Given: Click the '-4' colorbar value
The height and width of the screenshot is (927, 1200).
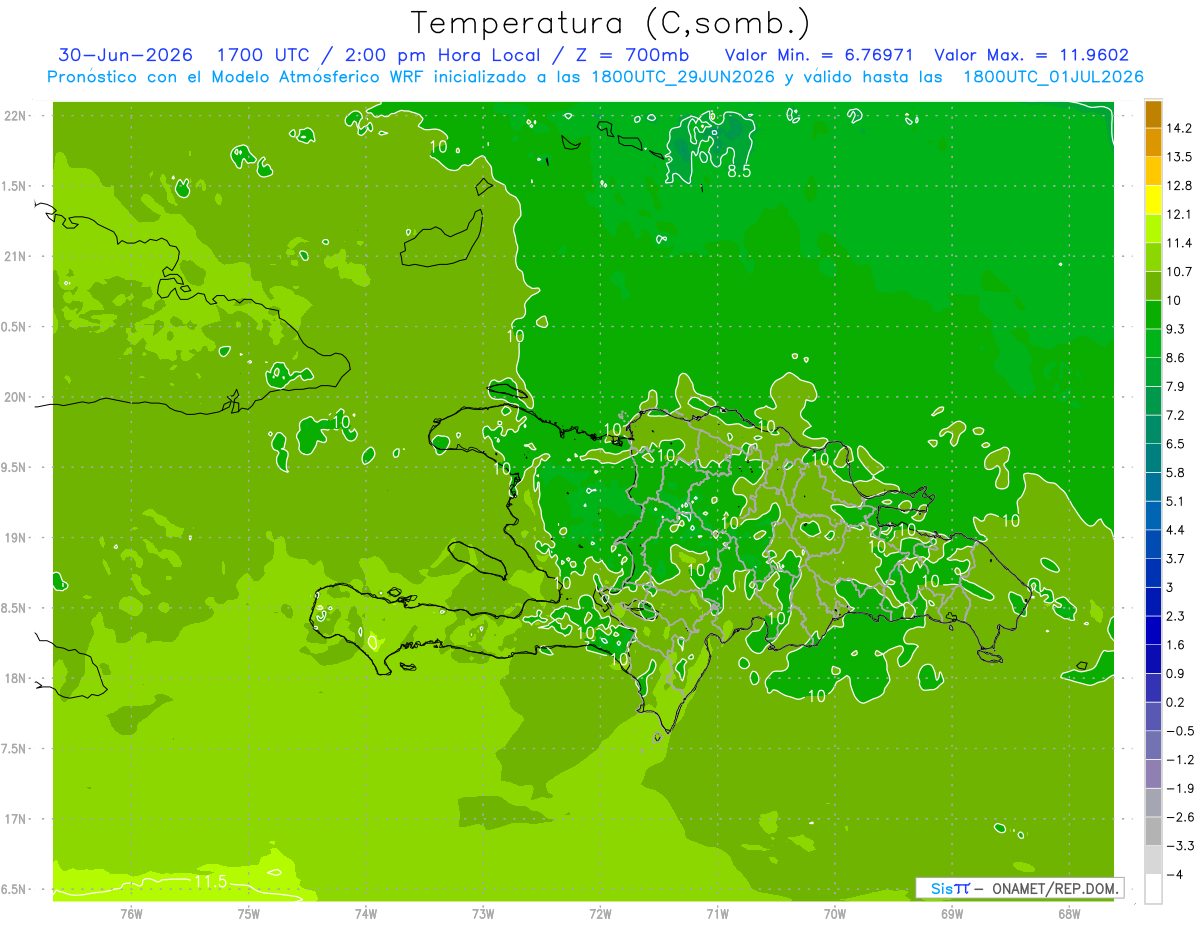Looking at the screenshot, I should coord(1175,874).
